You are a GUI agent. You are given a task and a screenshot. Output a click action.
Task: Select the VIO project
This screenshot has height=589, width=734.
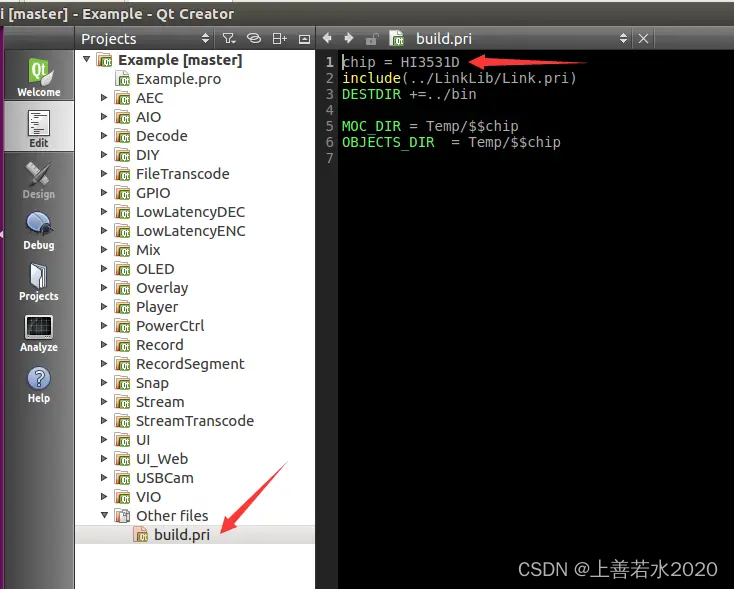pos(148,497)
